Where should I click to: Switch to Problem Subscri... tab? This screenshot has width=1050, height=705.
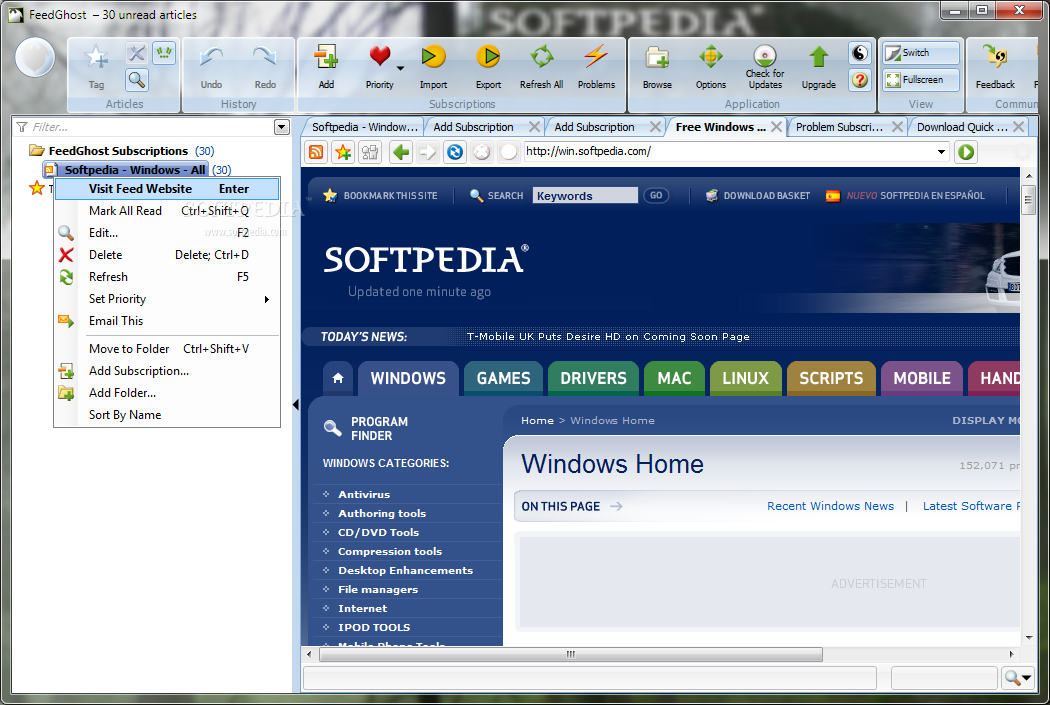[x=839, y=127]
